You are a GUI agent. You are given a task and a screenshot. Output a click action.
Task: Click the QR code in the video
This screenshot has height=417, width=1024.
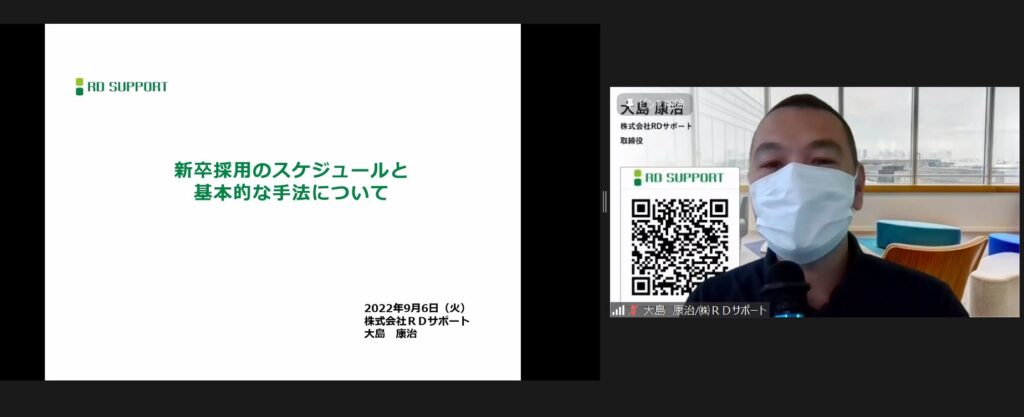pos(679,247)
